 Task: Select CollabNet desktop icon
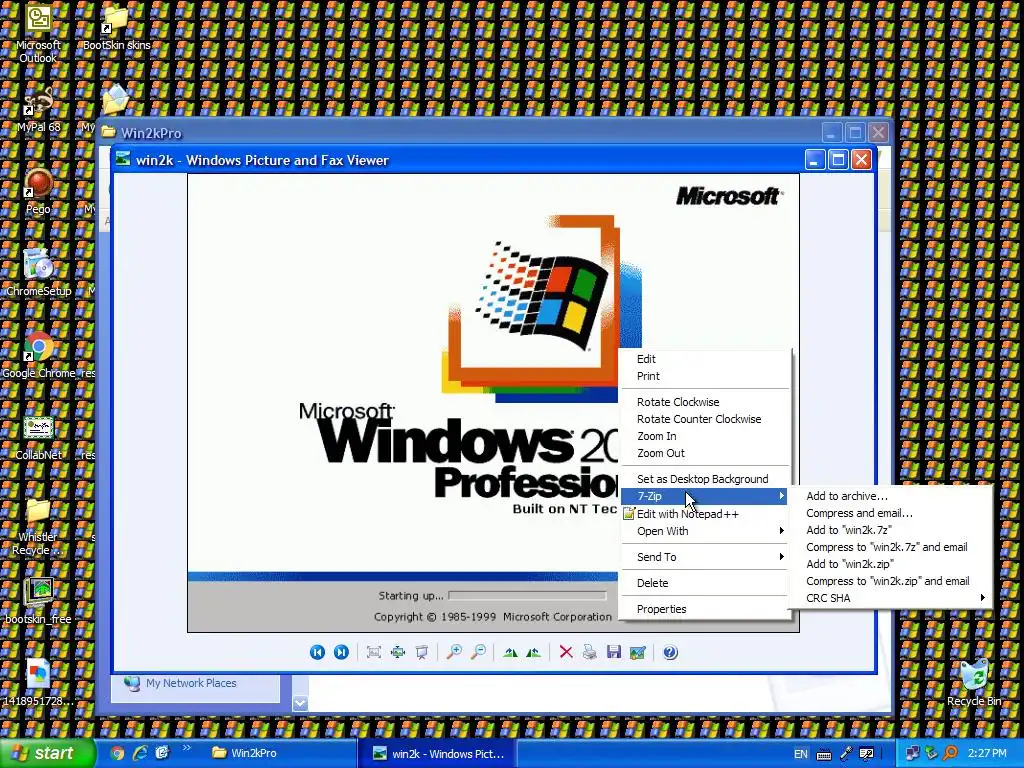(39, 439)
